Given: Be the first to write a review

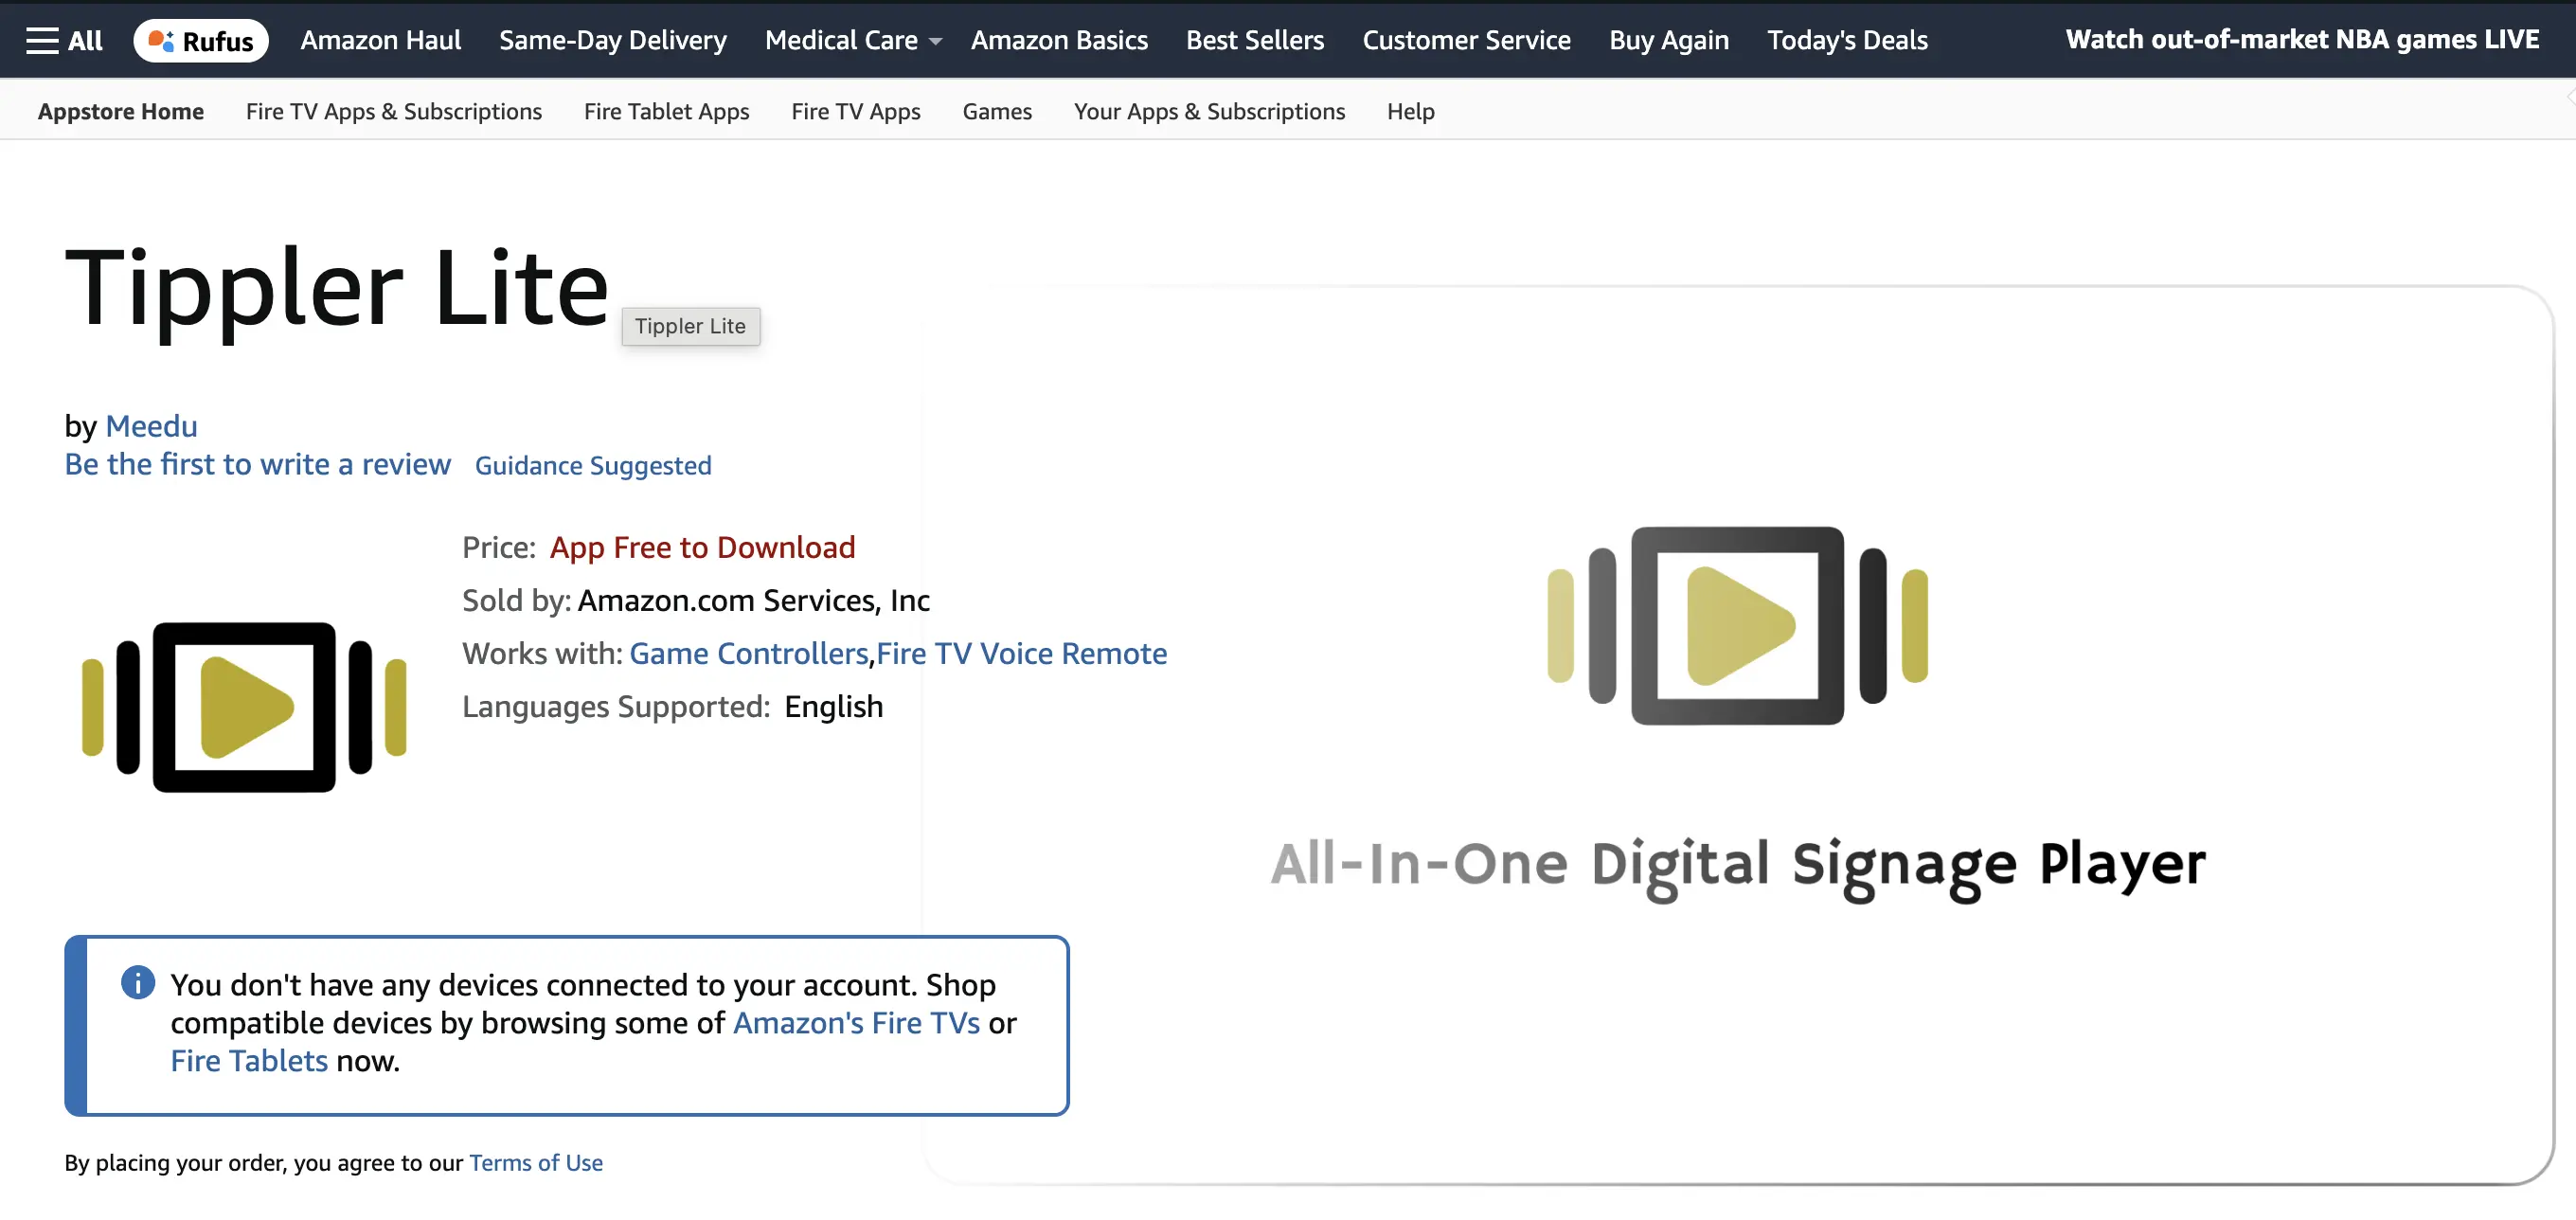Looking at the screenshot, I should [x=257, y=464].
